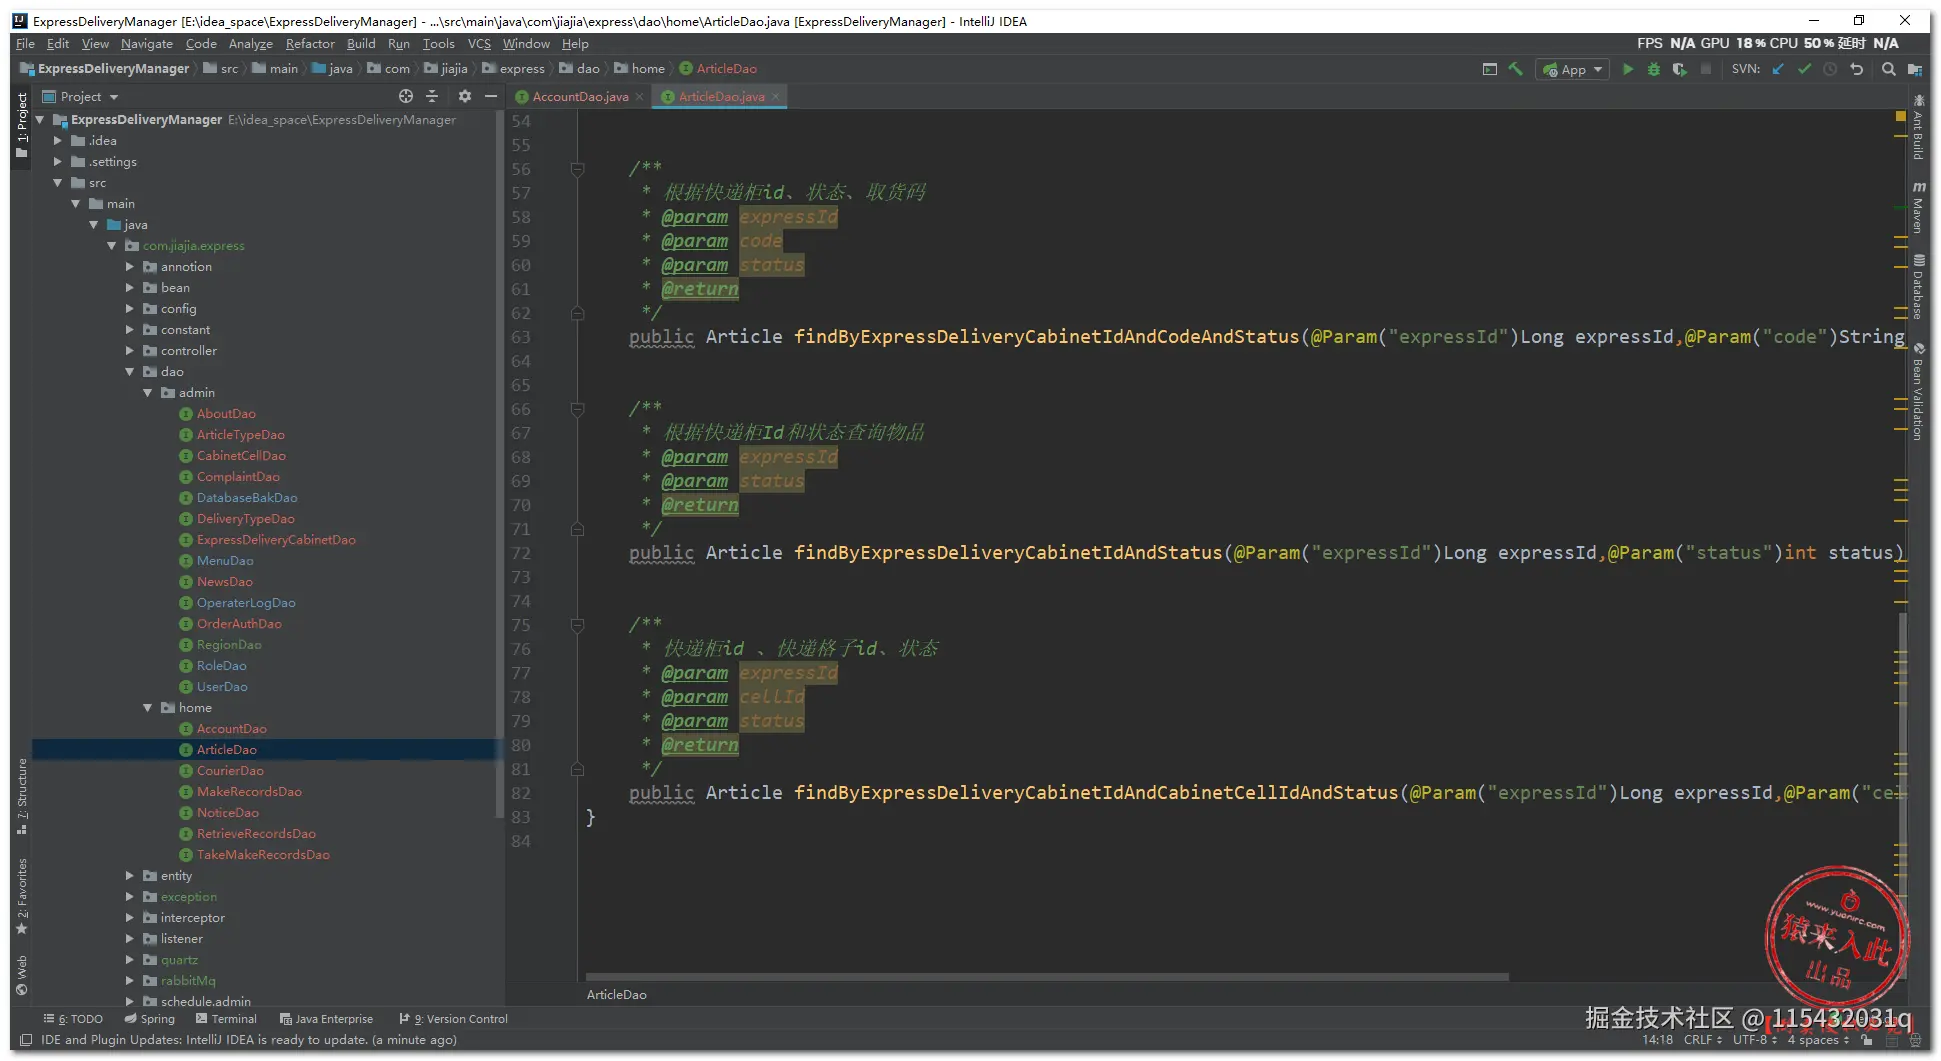Expand the entity package
The height and width of the screenshot is (1061, 1941).
(x=130, y=876)
